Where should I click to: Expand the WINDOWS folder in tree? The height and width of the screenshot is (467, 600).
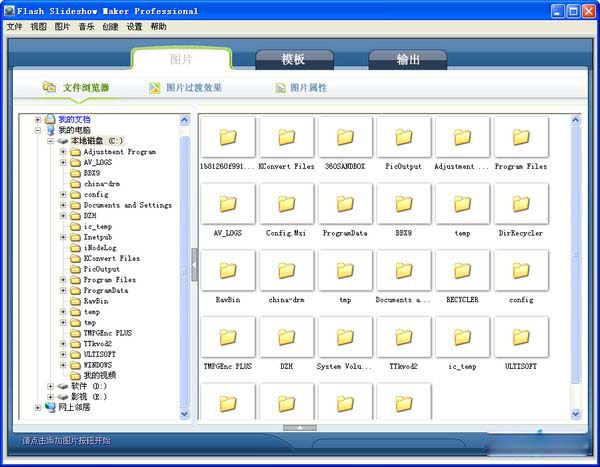[x=63, y=365]
